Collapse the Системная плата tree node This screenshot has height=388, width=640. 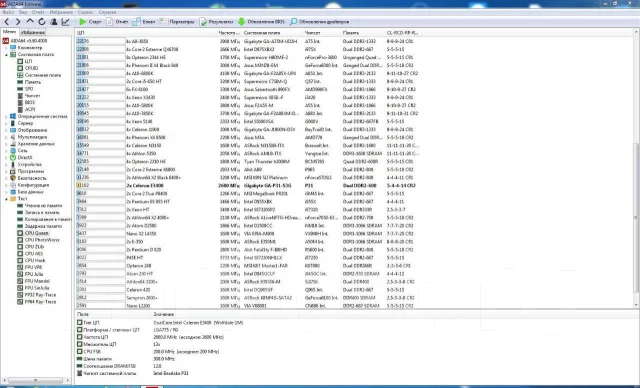point(6,54)
